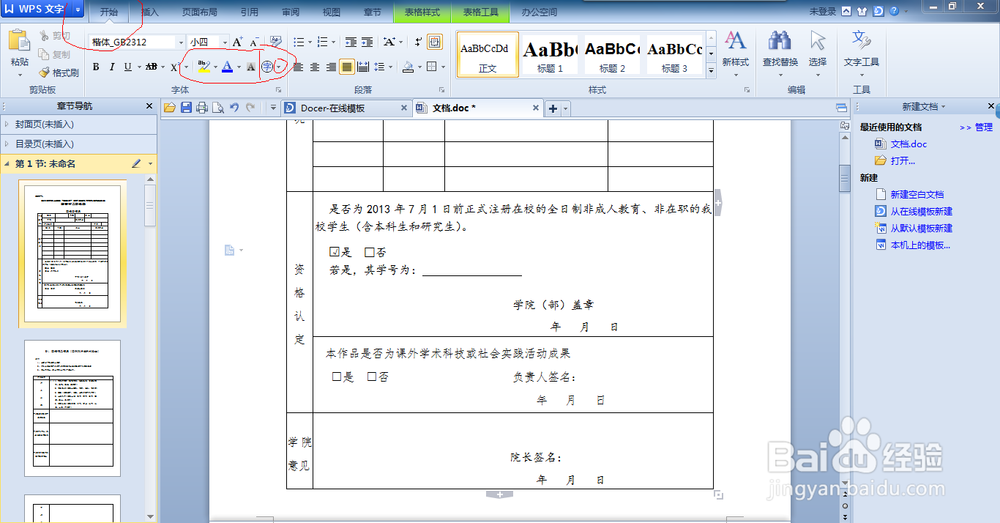Apply Underline formatting

(128, 67)
